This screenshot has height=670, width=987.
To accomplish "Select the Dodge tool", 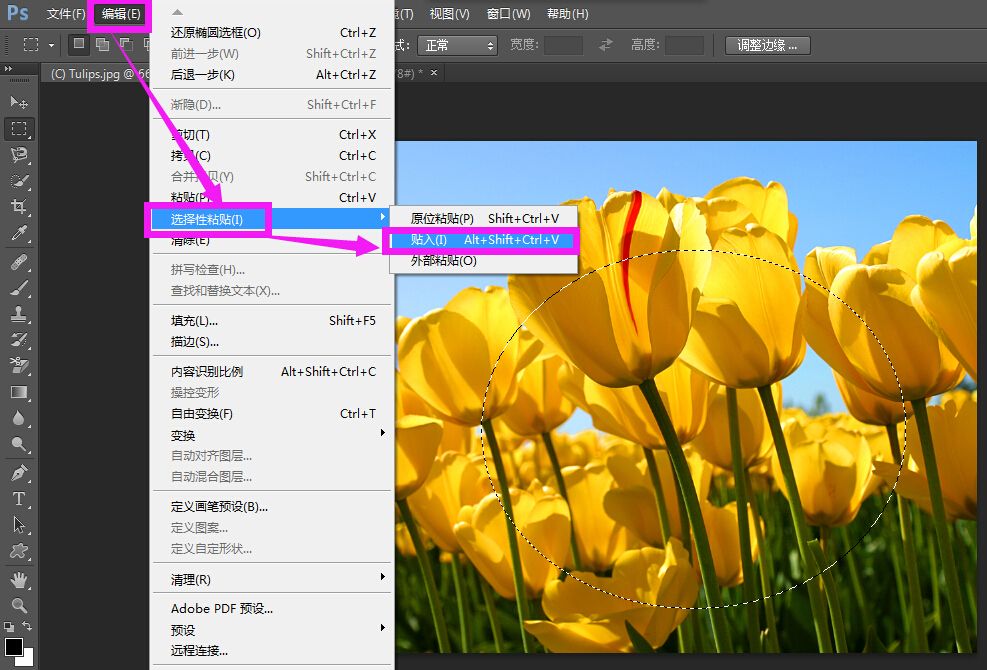I will 19,445.
